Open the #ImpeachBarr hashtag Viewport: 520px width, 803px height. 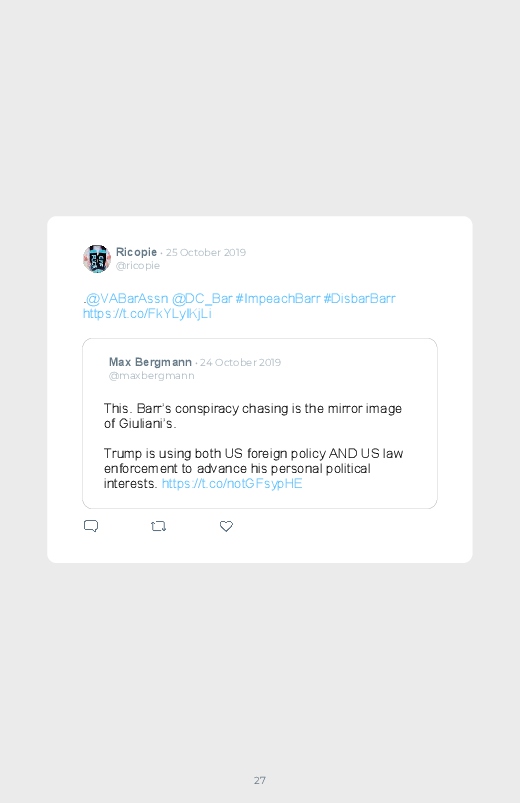278,299
